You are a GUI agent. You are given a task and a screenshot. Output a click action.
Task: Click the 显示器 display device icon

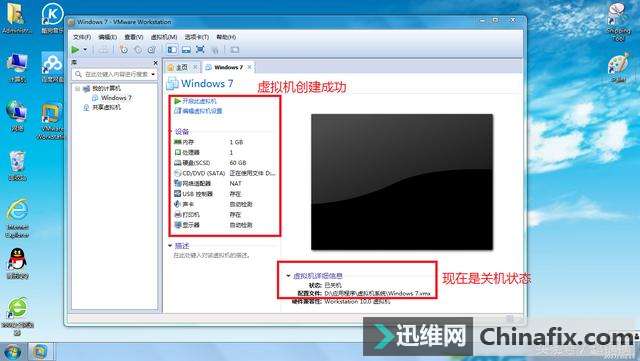pos(178,225)
